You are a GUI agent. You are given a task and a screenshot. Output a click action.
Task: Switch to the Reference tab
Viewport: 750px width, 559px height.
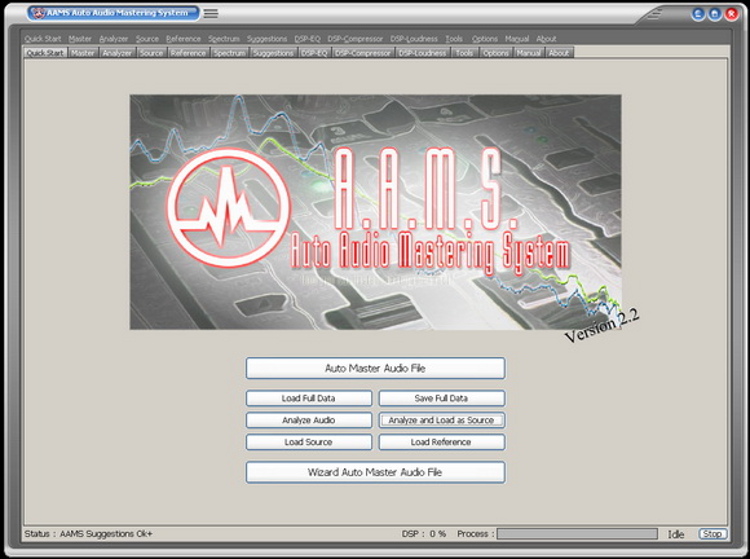(x=188, y=53)
